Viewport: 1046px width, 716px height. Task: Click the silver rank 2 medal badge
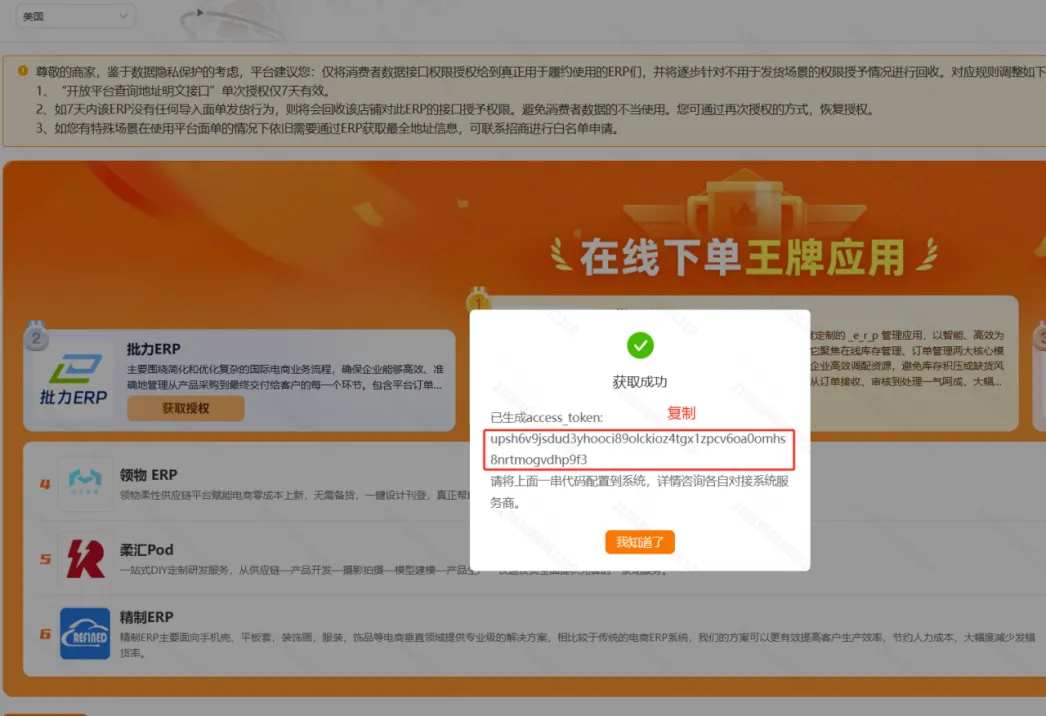pyautogui.click(x=36, y=339)
